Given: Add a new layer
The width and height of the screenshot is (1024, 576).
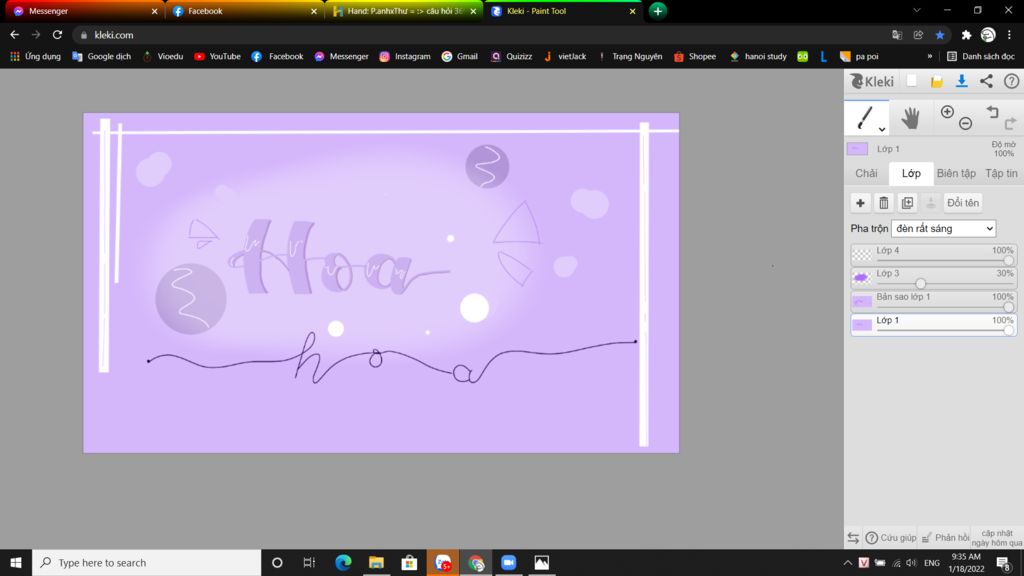Looking at the screenshot, I should 860,203.
